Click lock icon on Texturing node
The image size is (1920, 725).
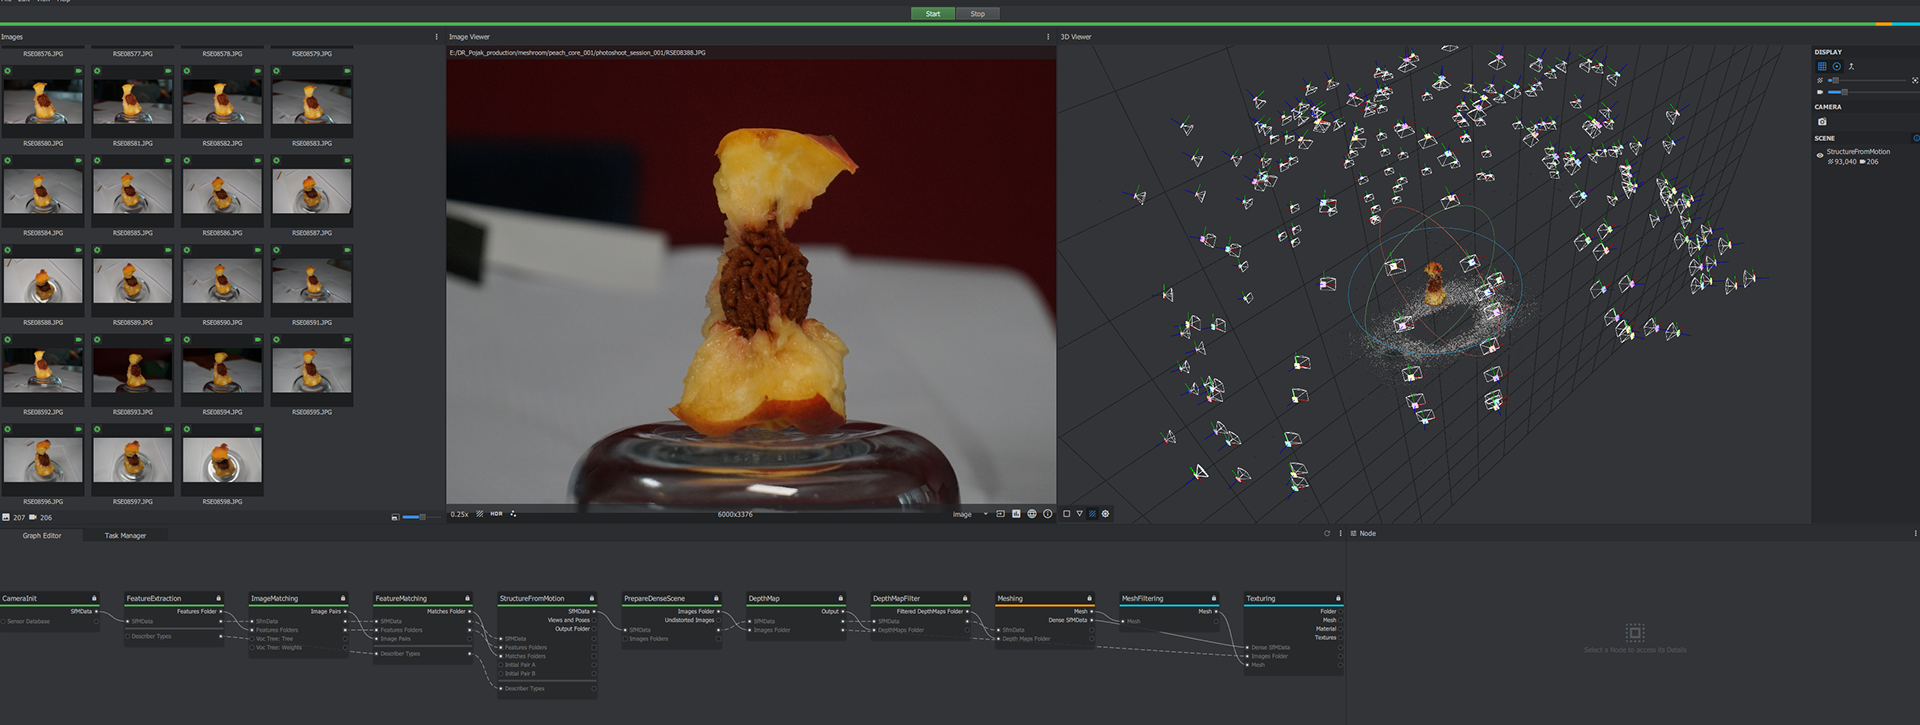1338,598
